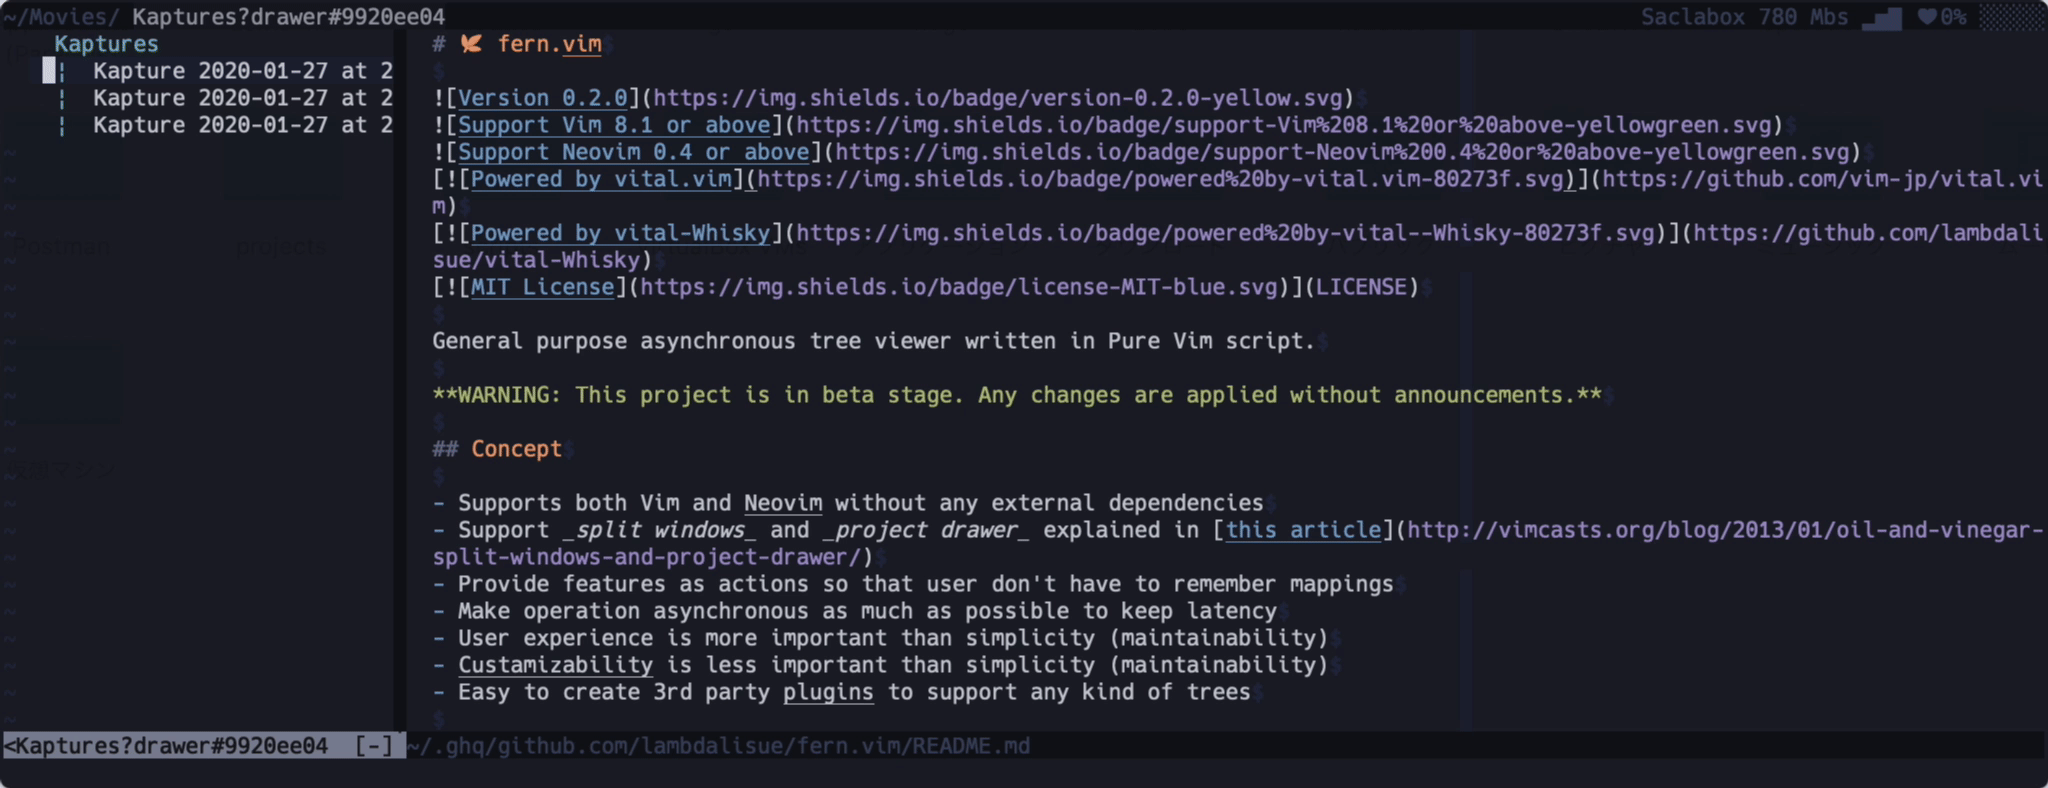Collapse the Kaptures root node in the drawer
Screen dimensions: 2048x788
(106, 43)
